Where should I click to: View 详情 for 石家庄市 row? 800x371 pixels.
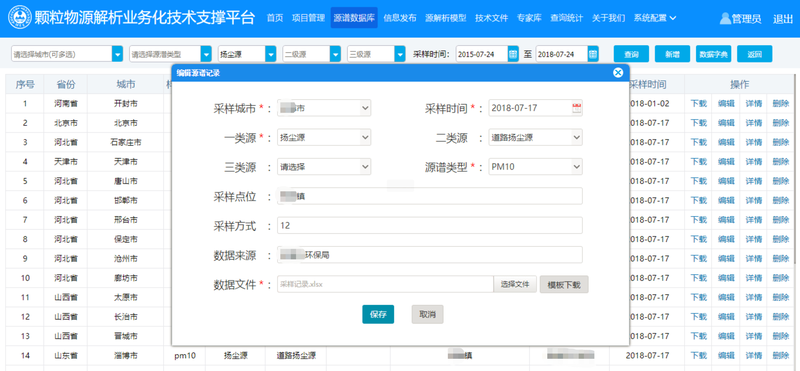(x=754, y=142)
